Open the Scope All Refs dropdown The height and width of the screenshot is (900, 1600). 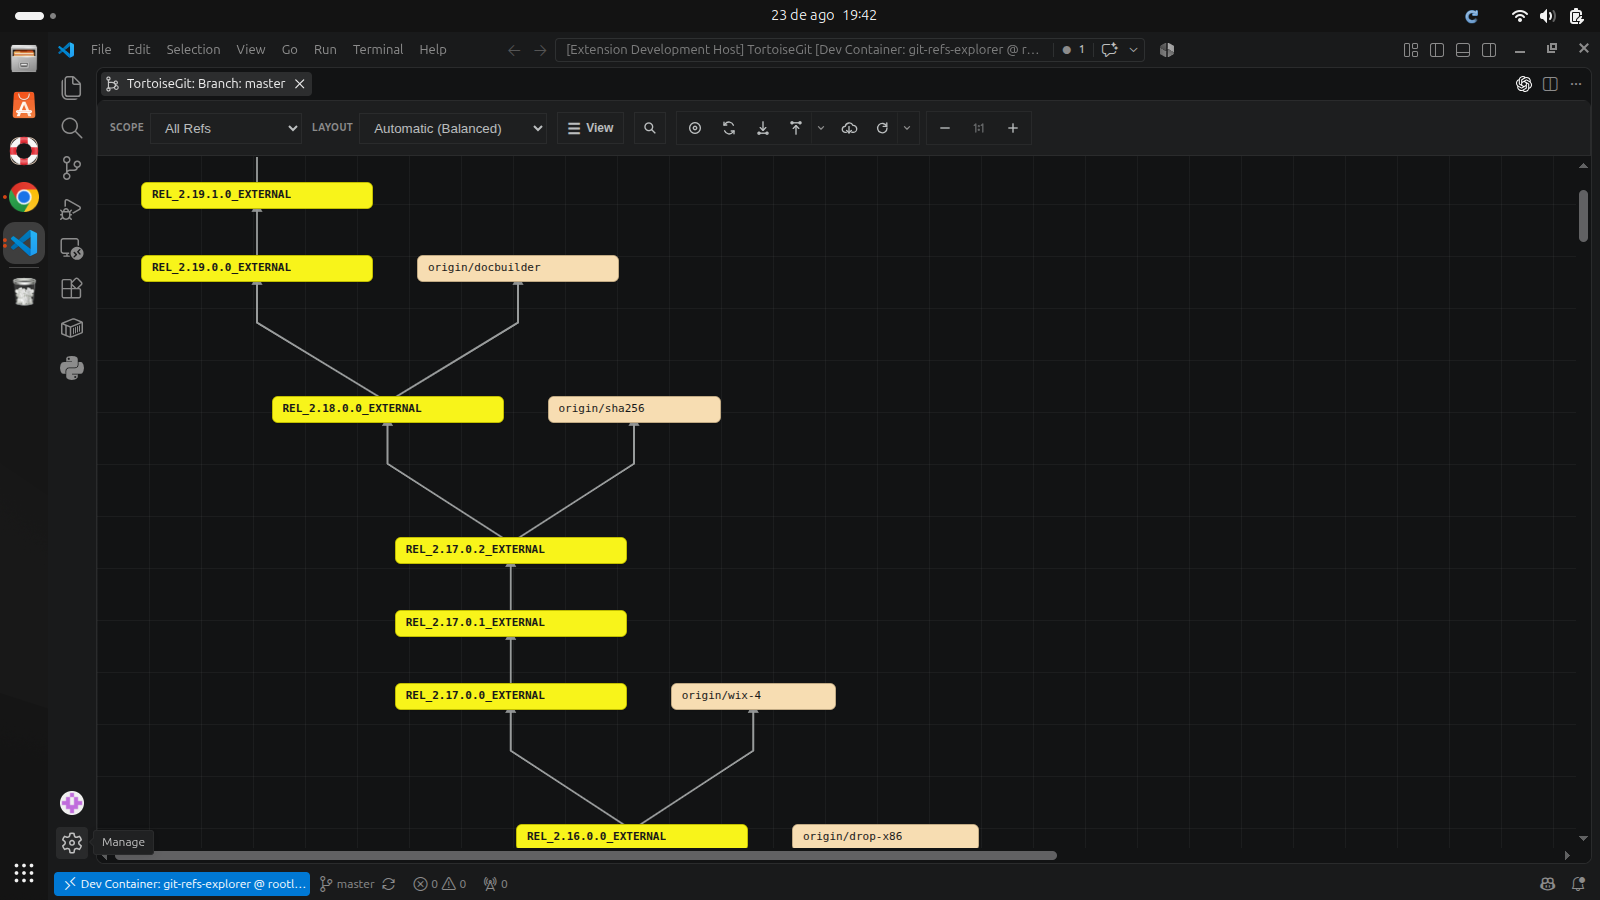tap(226, 128)
